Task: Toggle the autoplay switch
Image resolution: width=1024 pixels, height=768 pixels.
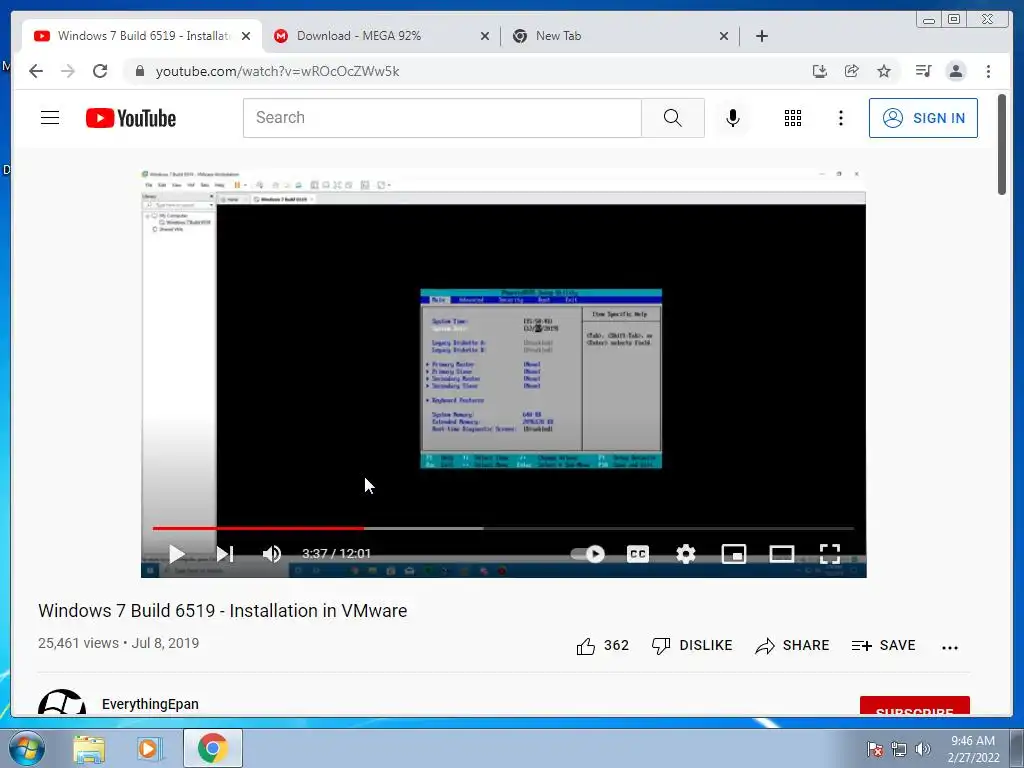Action: point(588,554)
